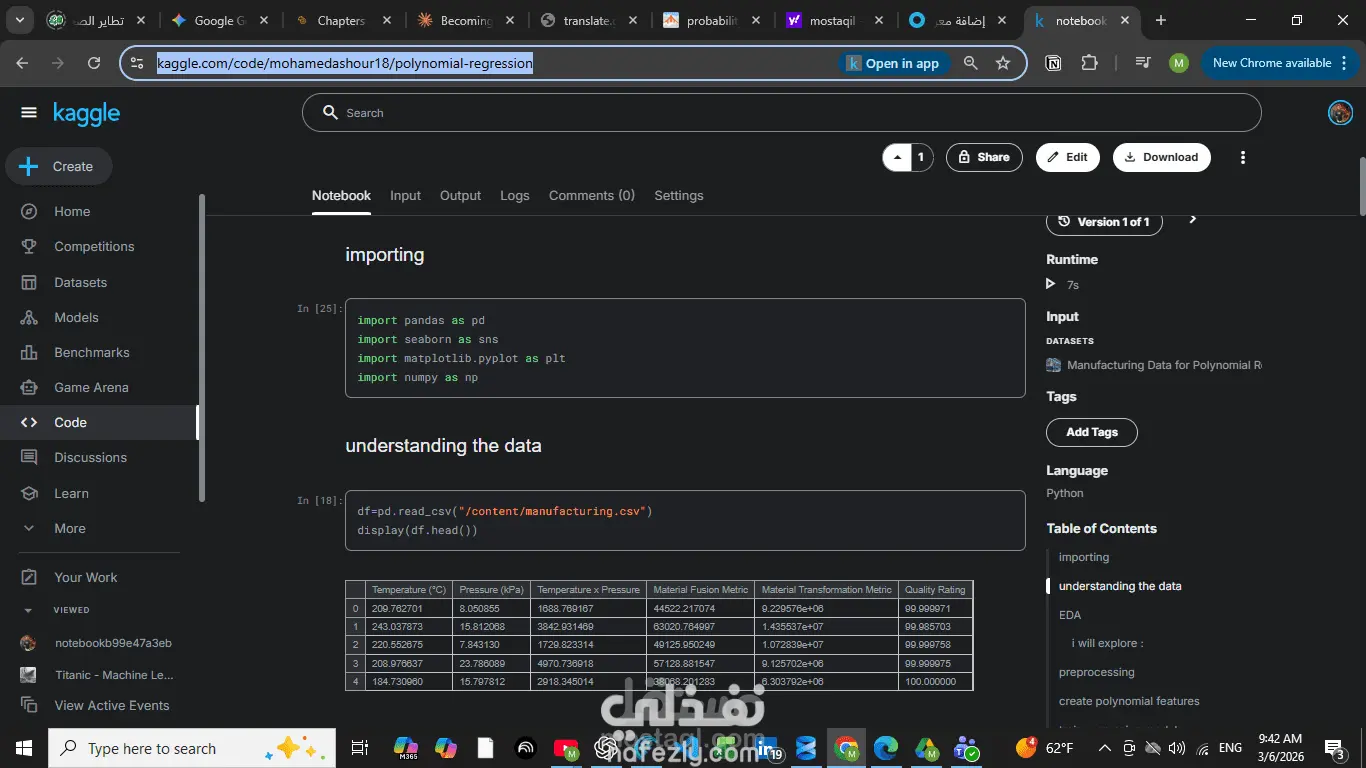The image size is (1366, 768).
Task: Switch to the Output tab
Action: click(460, 196)
